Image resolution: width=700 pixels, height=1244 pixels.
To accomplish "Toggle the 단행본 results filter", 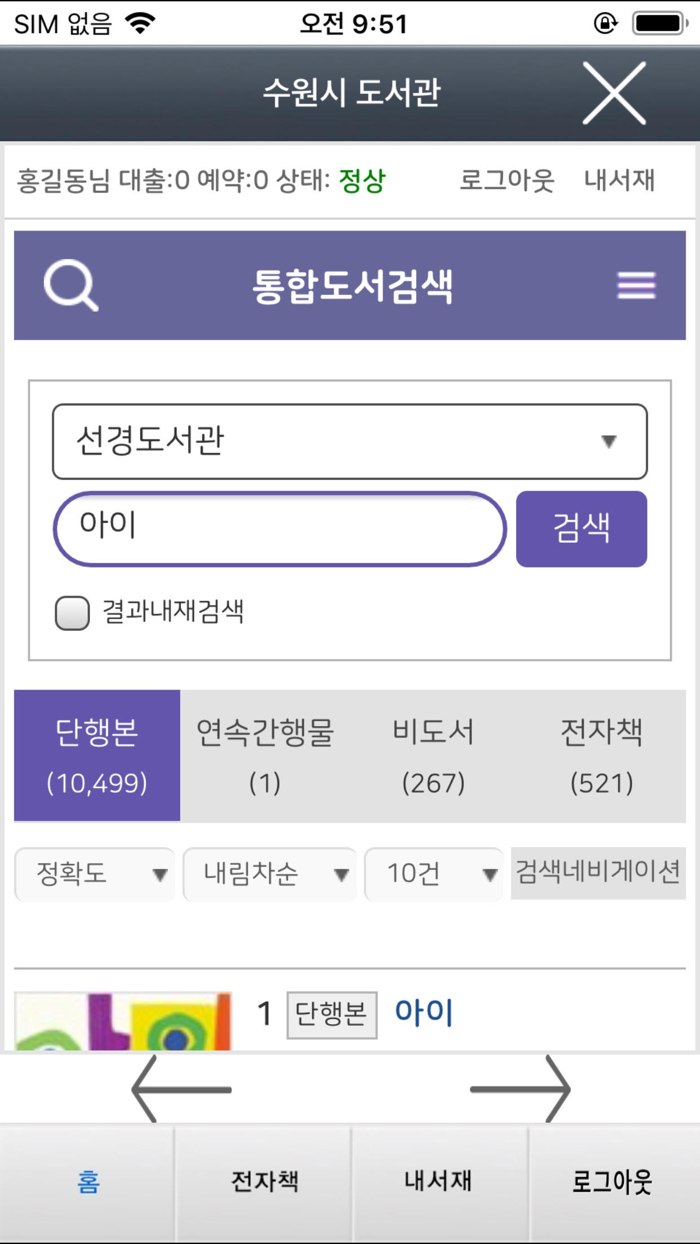I will coord(96,755).
